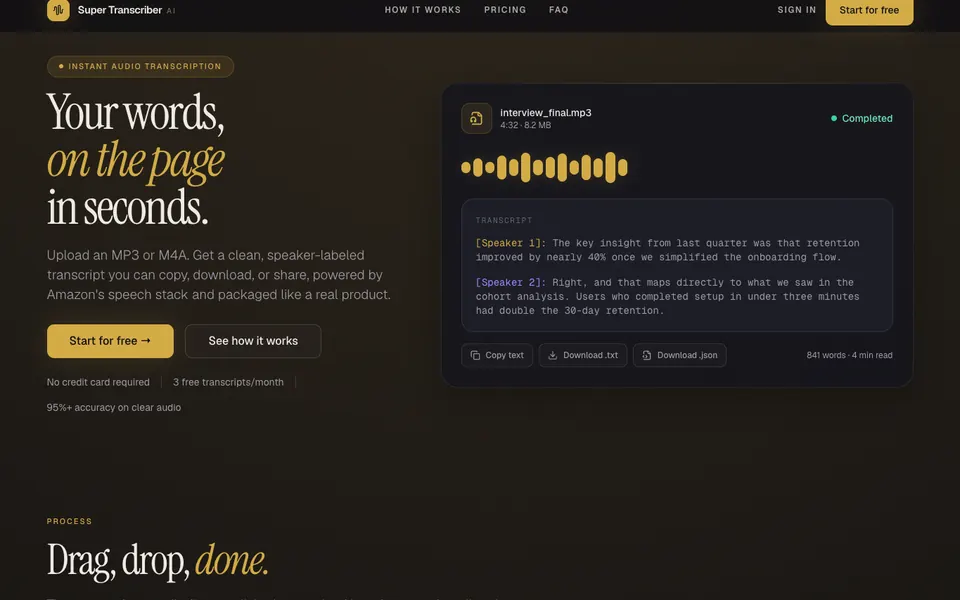Click the Sign In link
Screen dimensions: 960x600
coord(797,10)
